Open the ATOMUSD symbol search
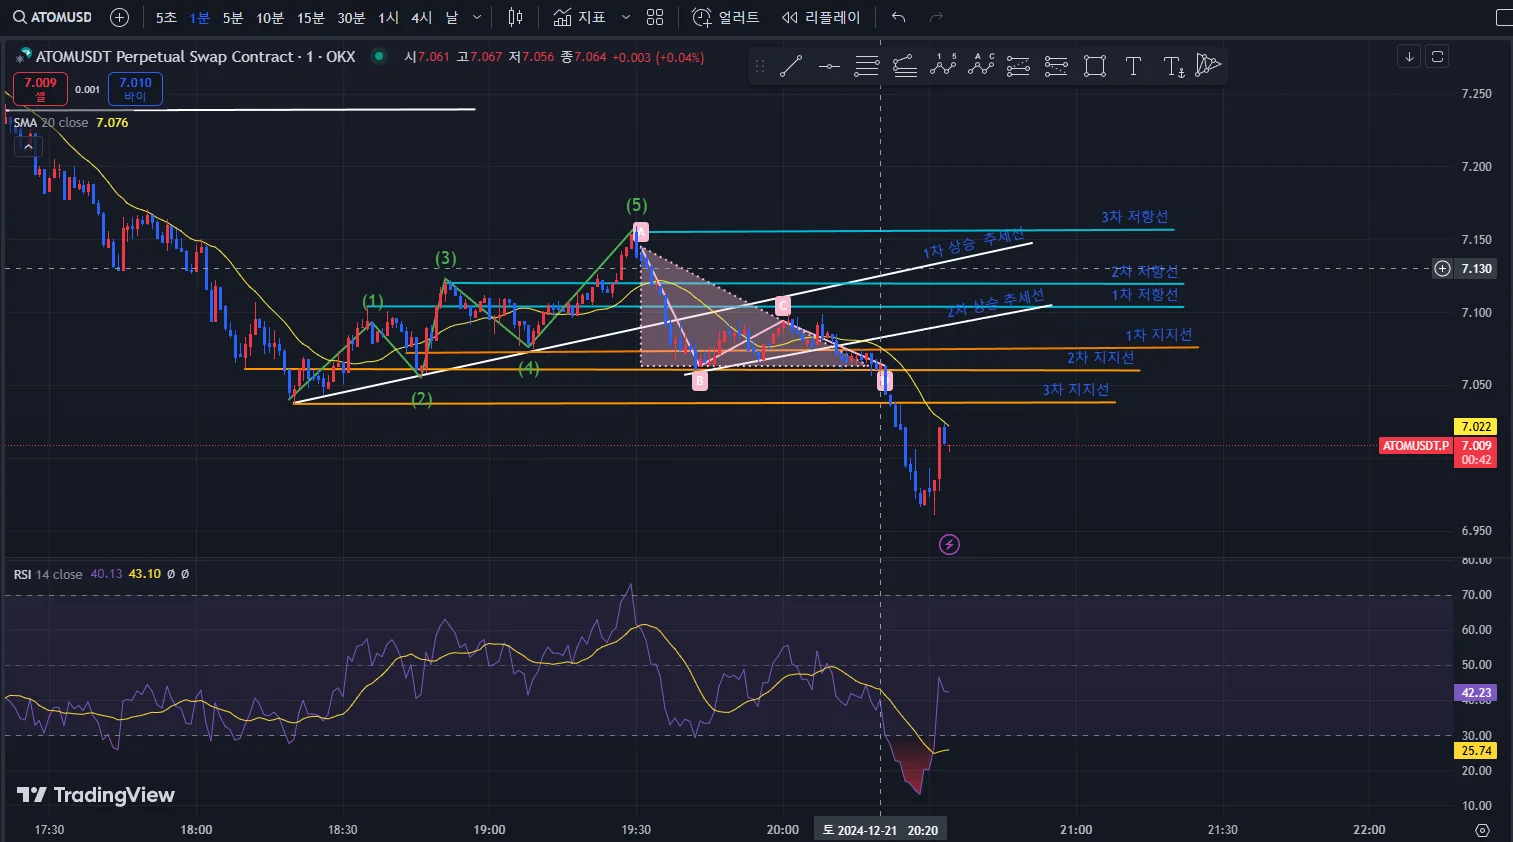This screenshot has height=842, width=1513. pyautogui.click(x=52, y=17)
